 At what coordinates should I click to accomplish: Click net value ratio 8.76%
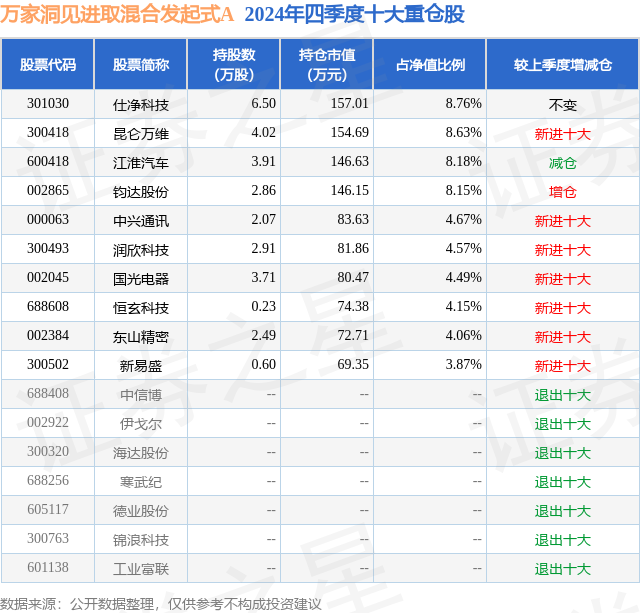464,104
